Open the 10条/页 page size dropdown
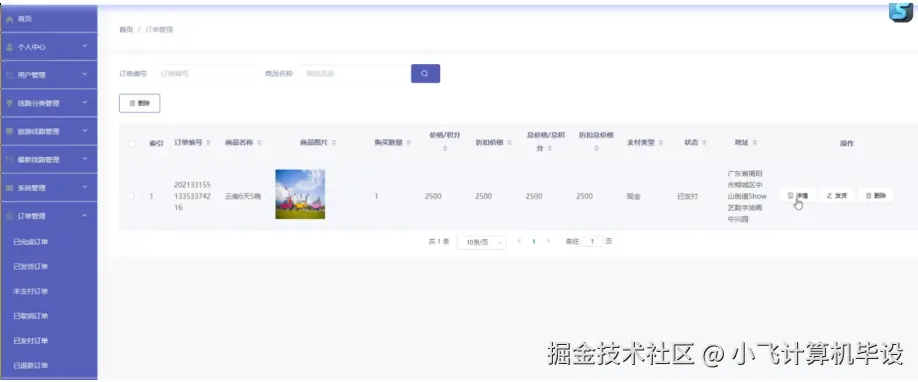Image resolution: width=918 pixels, height=382 pixels. pyautogui.click(x=481, y=242)
